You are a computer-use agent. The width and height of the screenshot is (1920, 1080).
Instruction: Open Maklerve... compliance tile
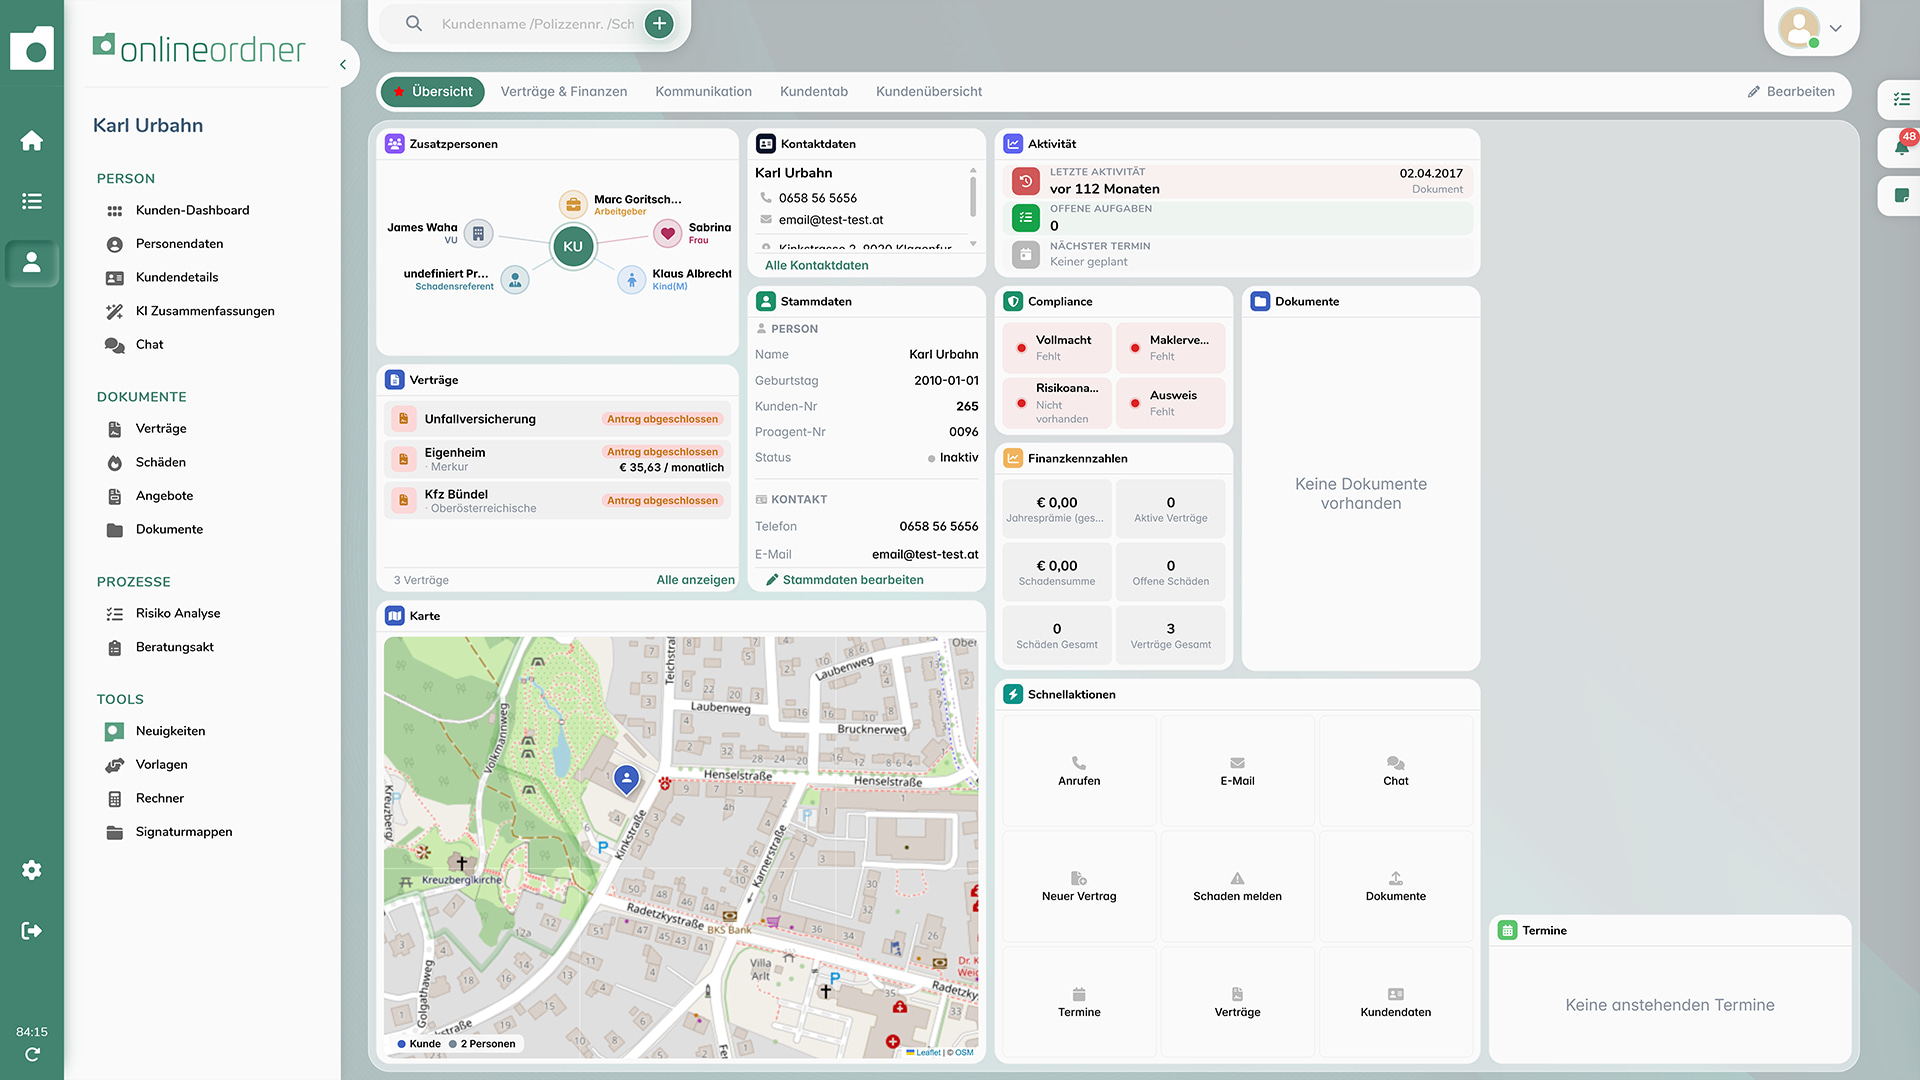(x=1171, y=347)
